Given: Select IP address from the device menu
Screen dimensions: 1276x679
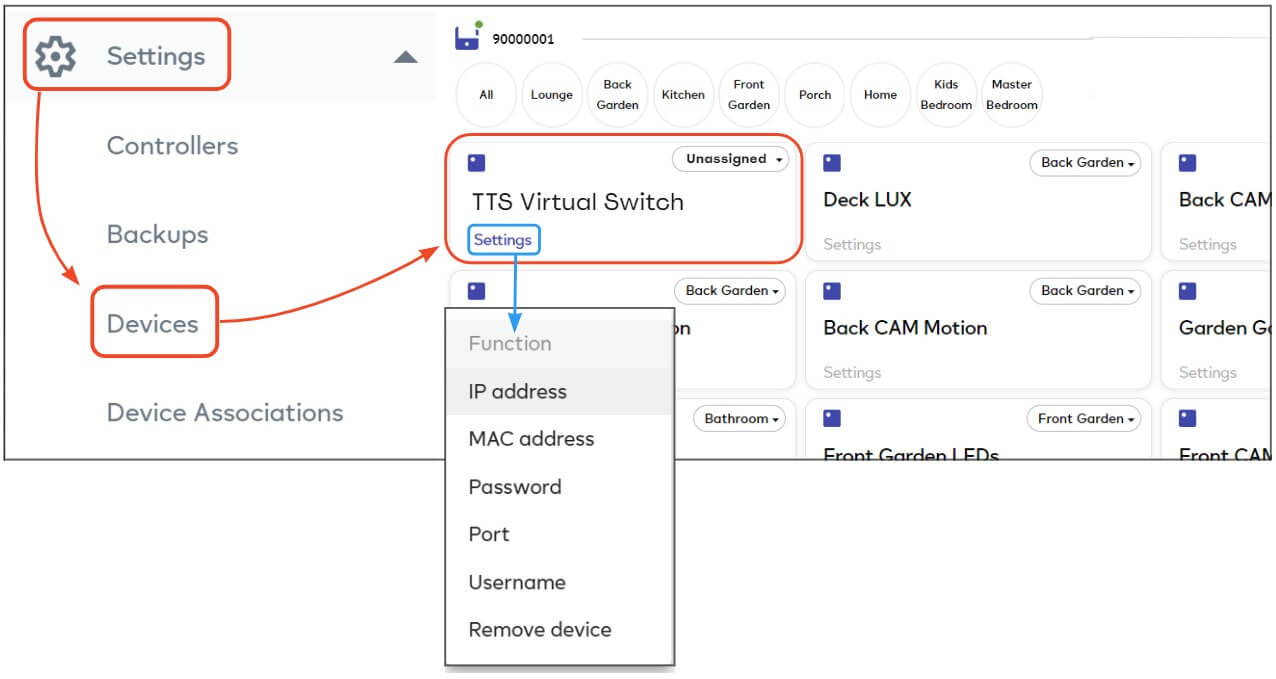Looking at the screenshot, I should (x=516, y=391).
